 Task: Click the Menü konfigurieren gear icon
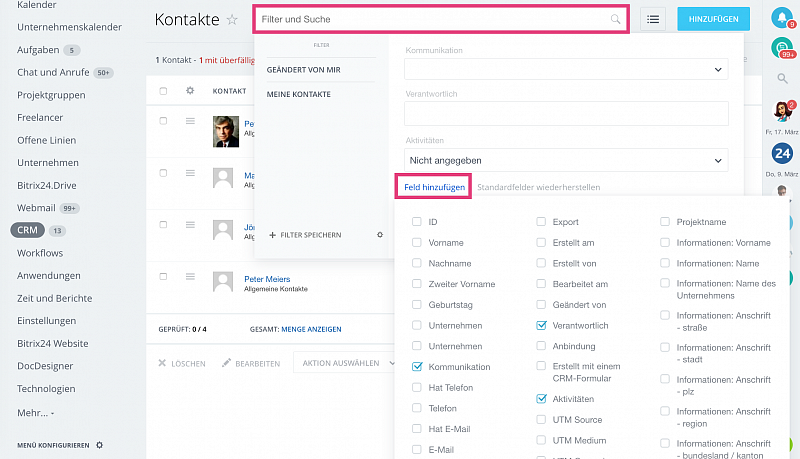(x=99, y=445)
